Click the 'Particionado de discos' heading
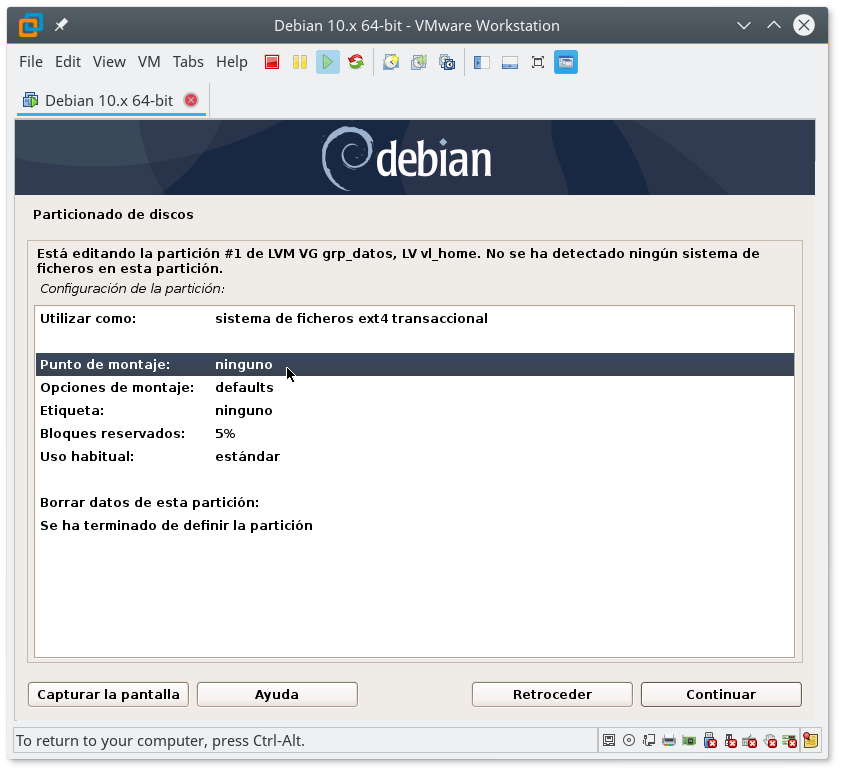Image resolution: width=841 pixels, height=772 pixels. coord(113,215)
